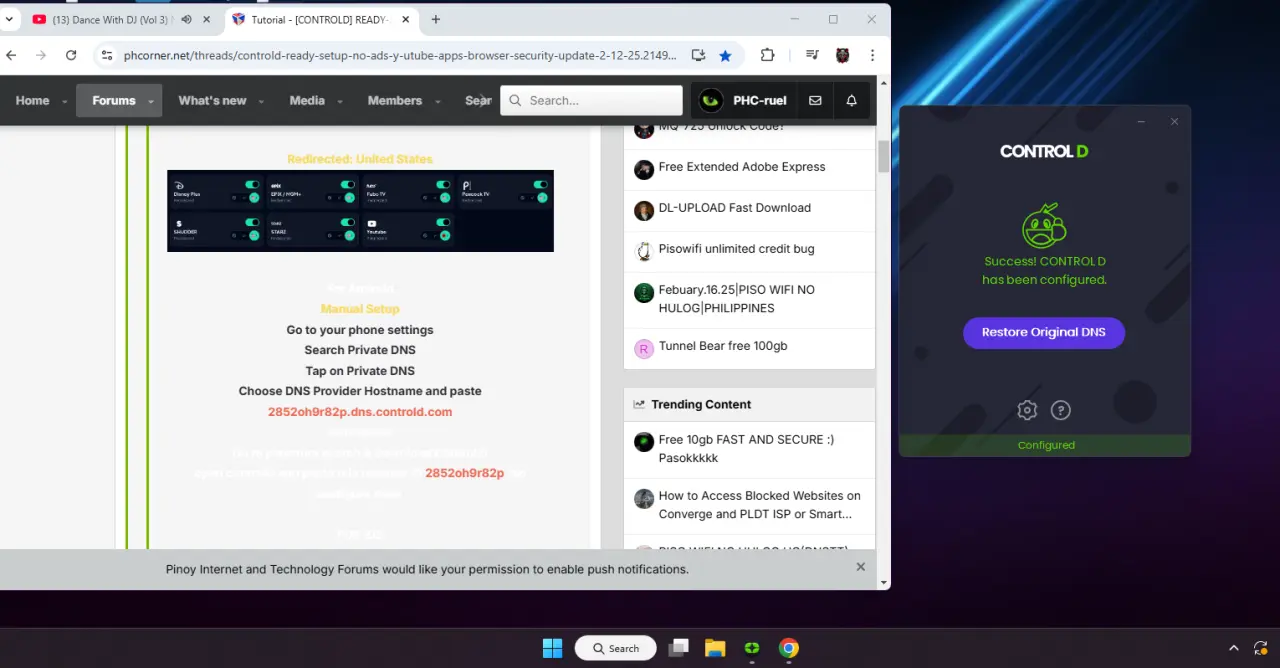Open the Forums nav item
Viewport: 1280px width, 668px height.
(114, 100)
